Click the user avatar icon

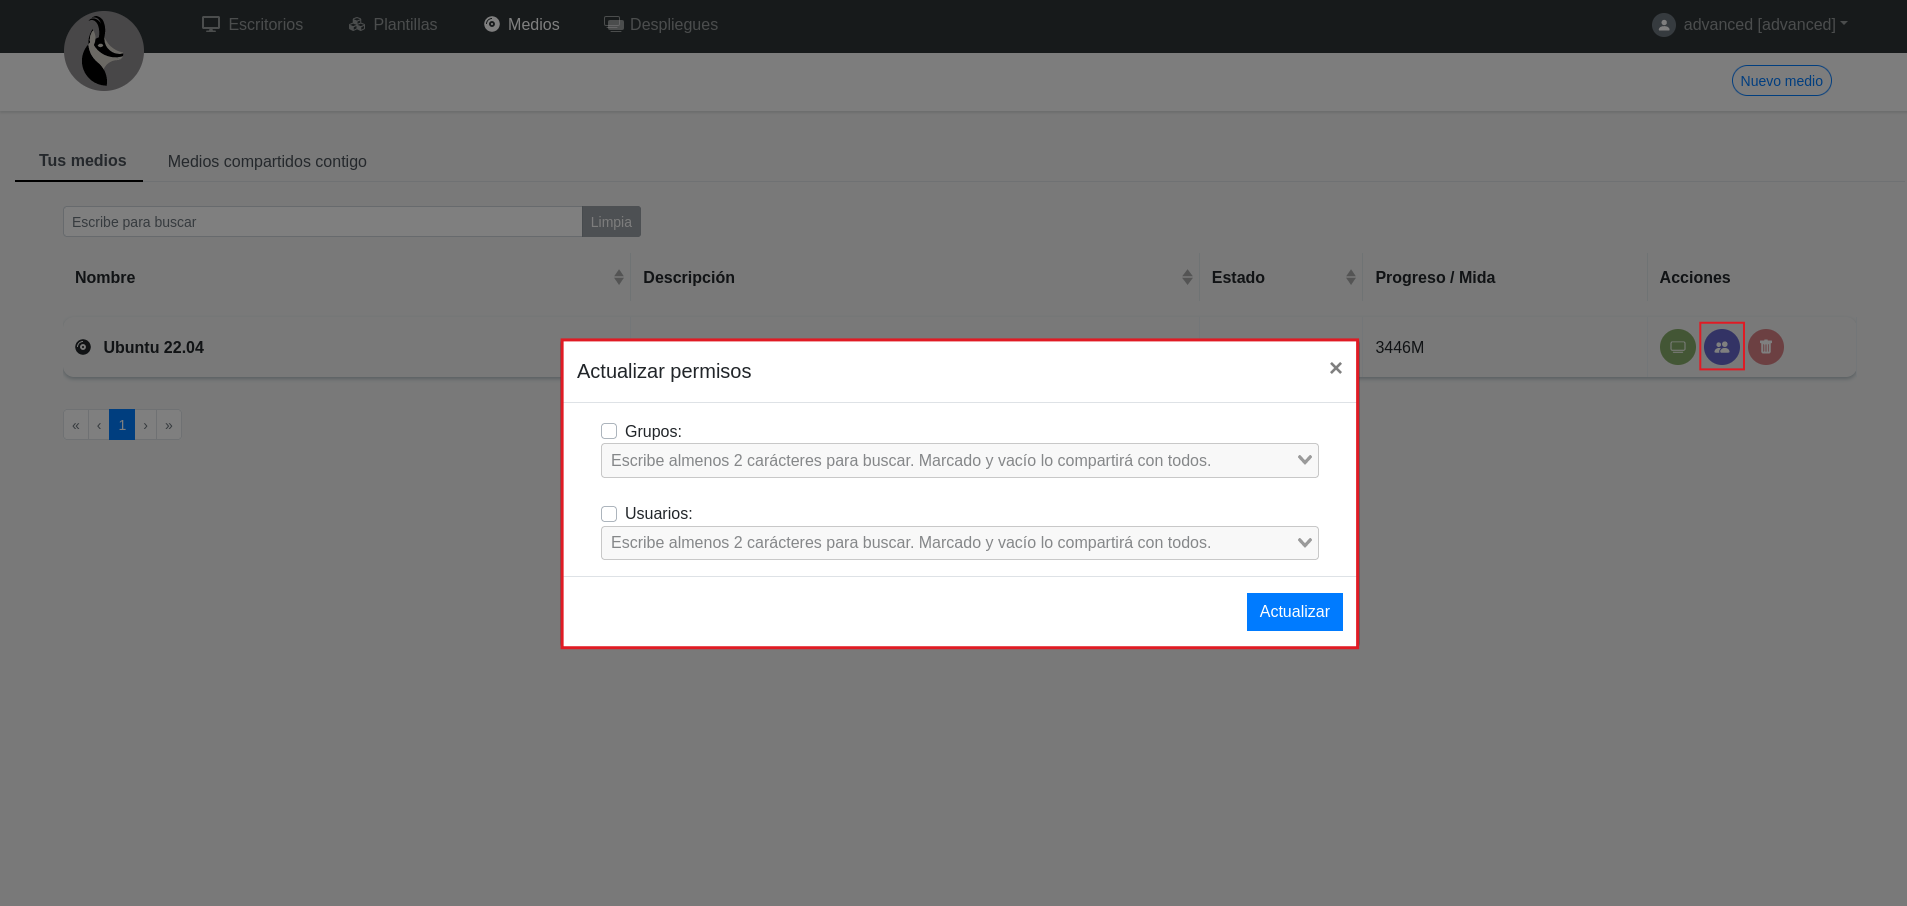click(1663, 25)
